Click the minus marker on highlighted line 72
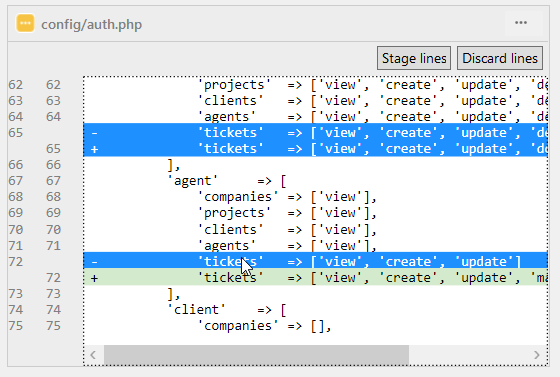The width and height of the screenshot is (560, 377). [x=94, y=262]
